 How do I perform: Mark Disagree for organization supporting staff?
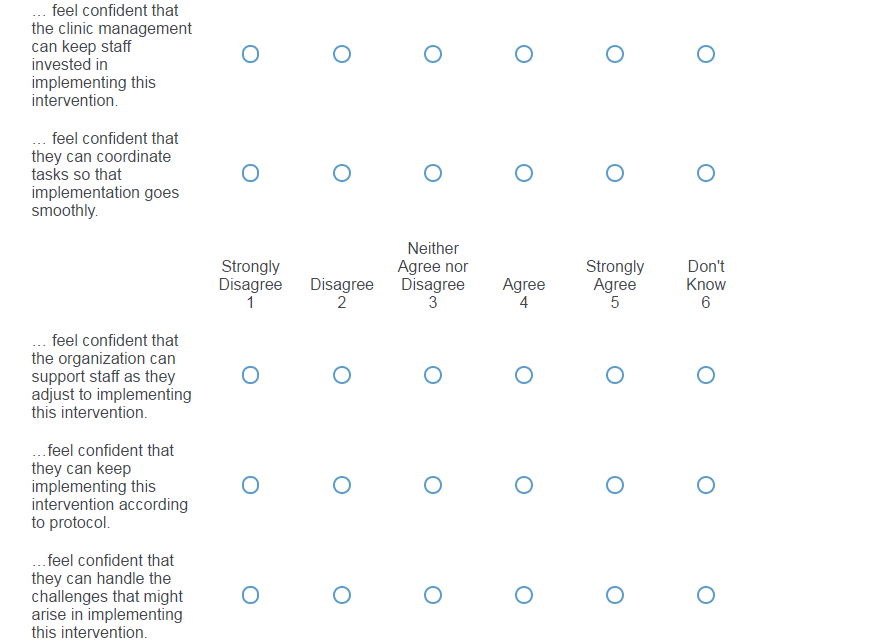click(x=342, y=375)
